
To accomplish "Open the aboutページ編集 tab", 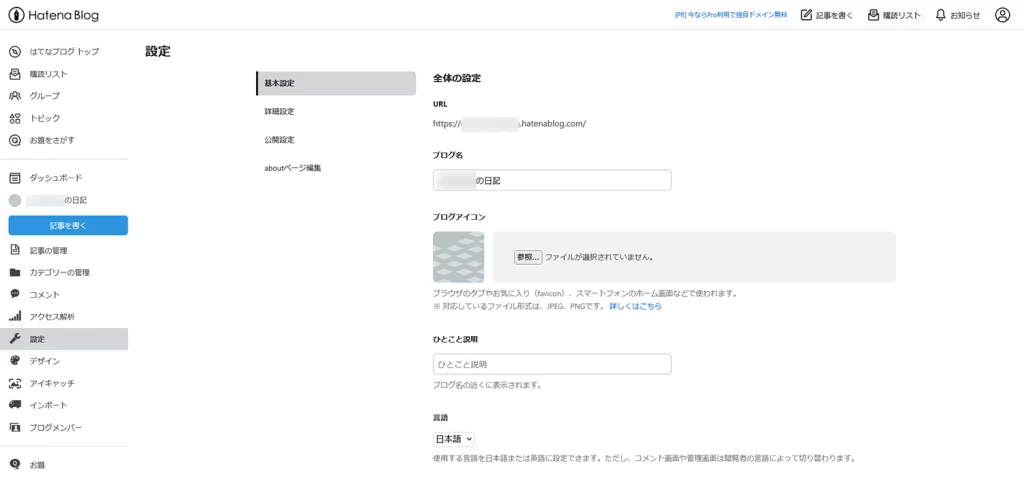I will (x=292, y=167).
